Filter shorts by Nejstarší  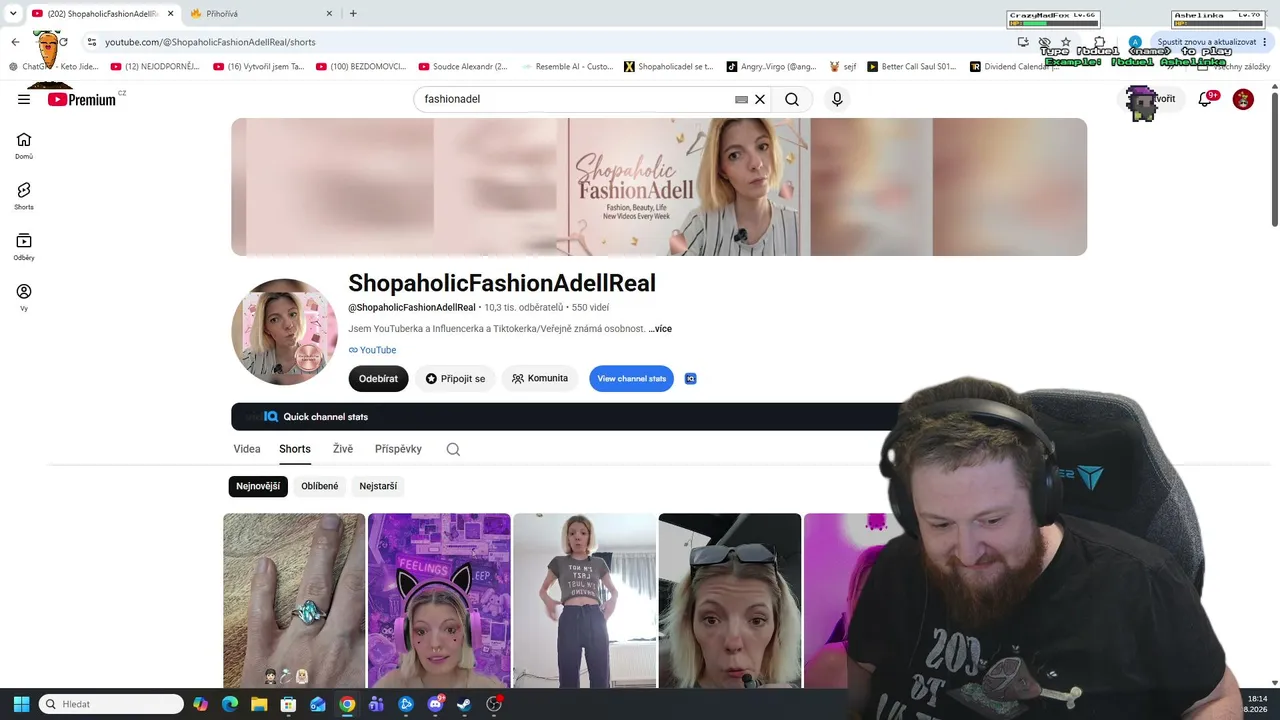point(378,486)
